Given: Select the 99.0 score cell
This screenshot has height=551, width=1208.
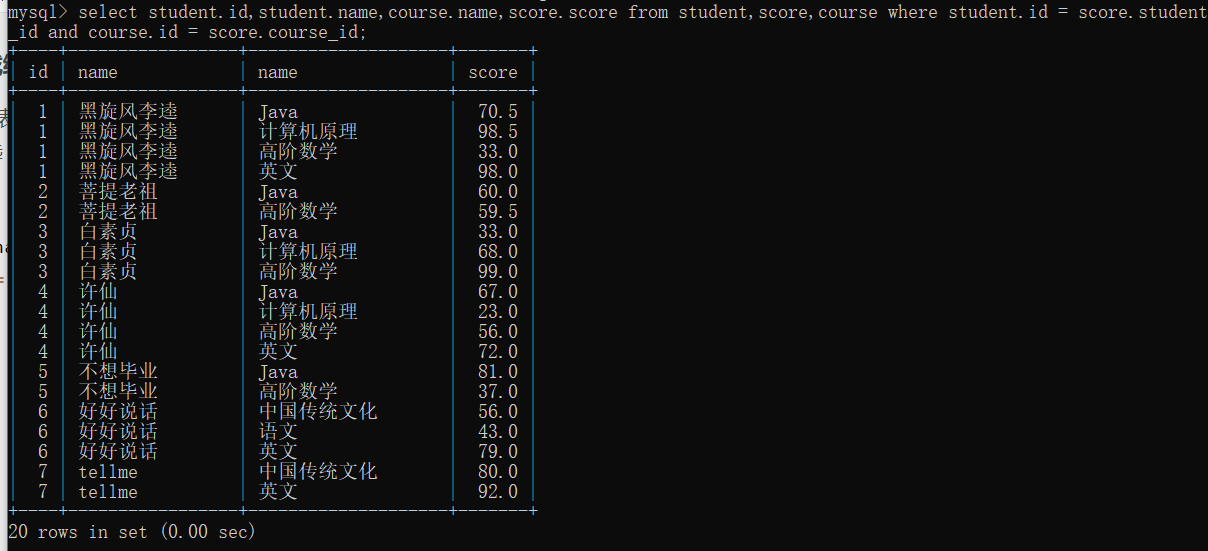Looking at the screenshot, I should click(x=497, y=272).
